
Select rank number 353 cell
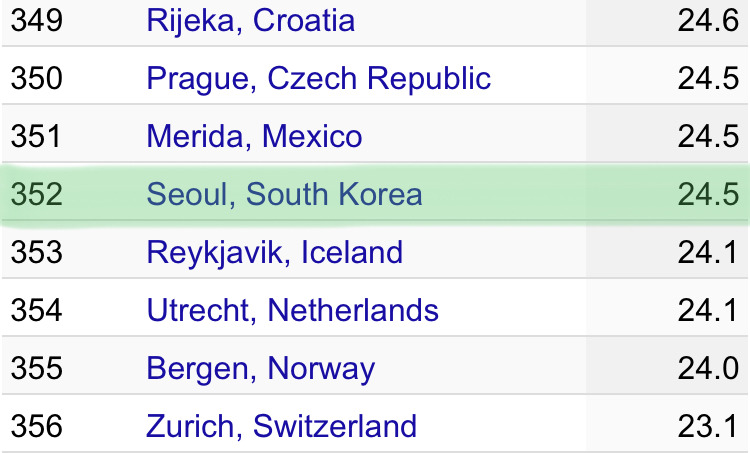[x=36, y=252]
